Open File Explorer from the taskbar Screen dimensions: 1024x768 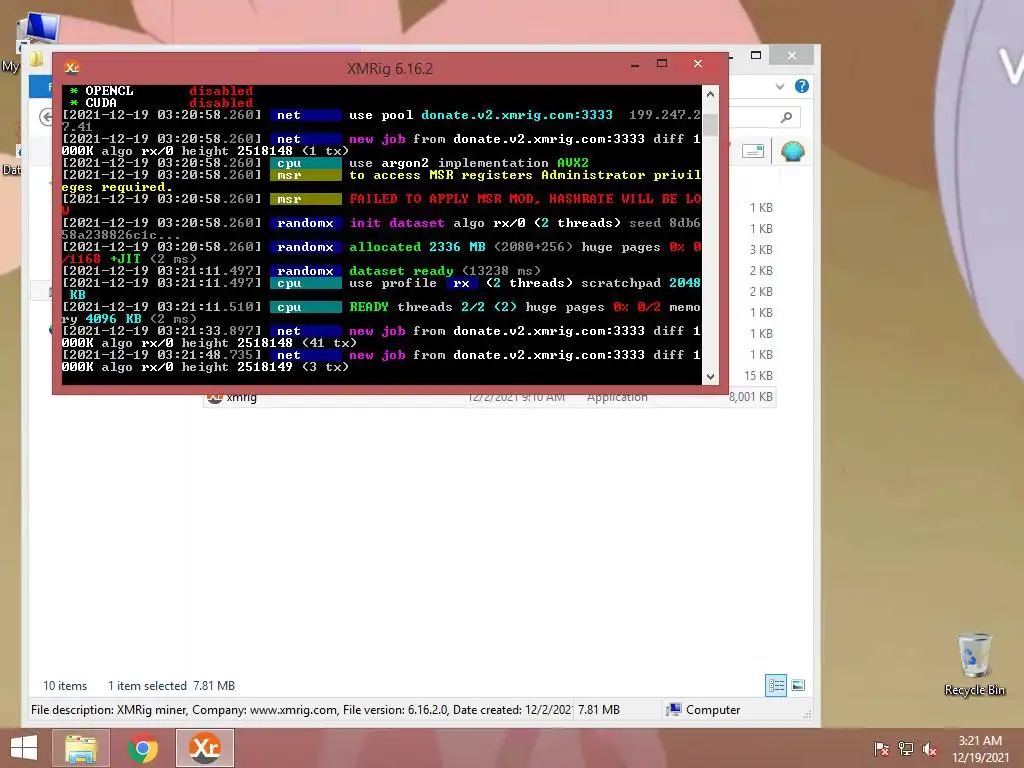(81, 748)
